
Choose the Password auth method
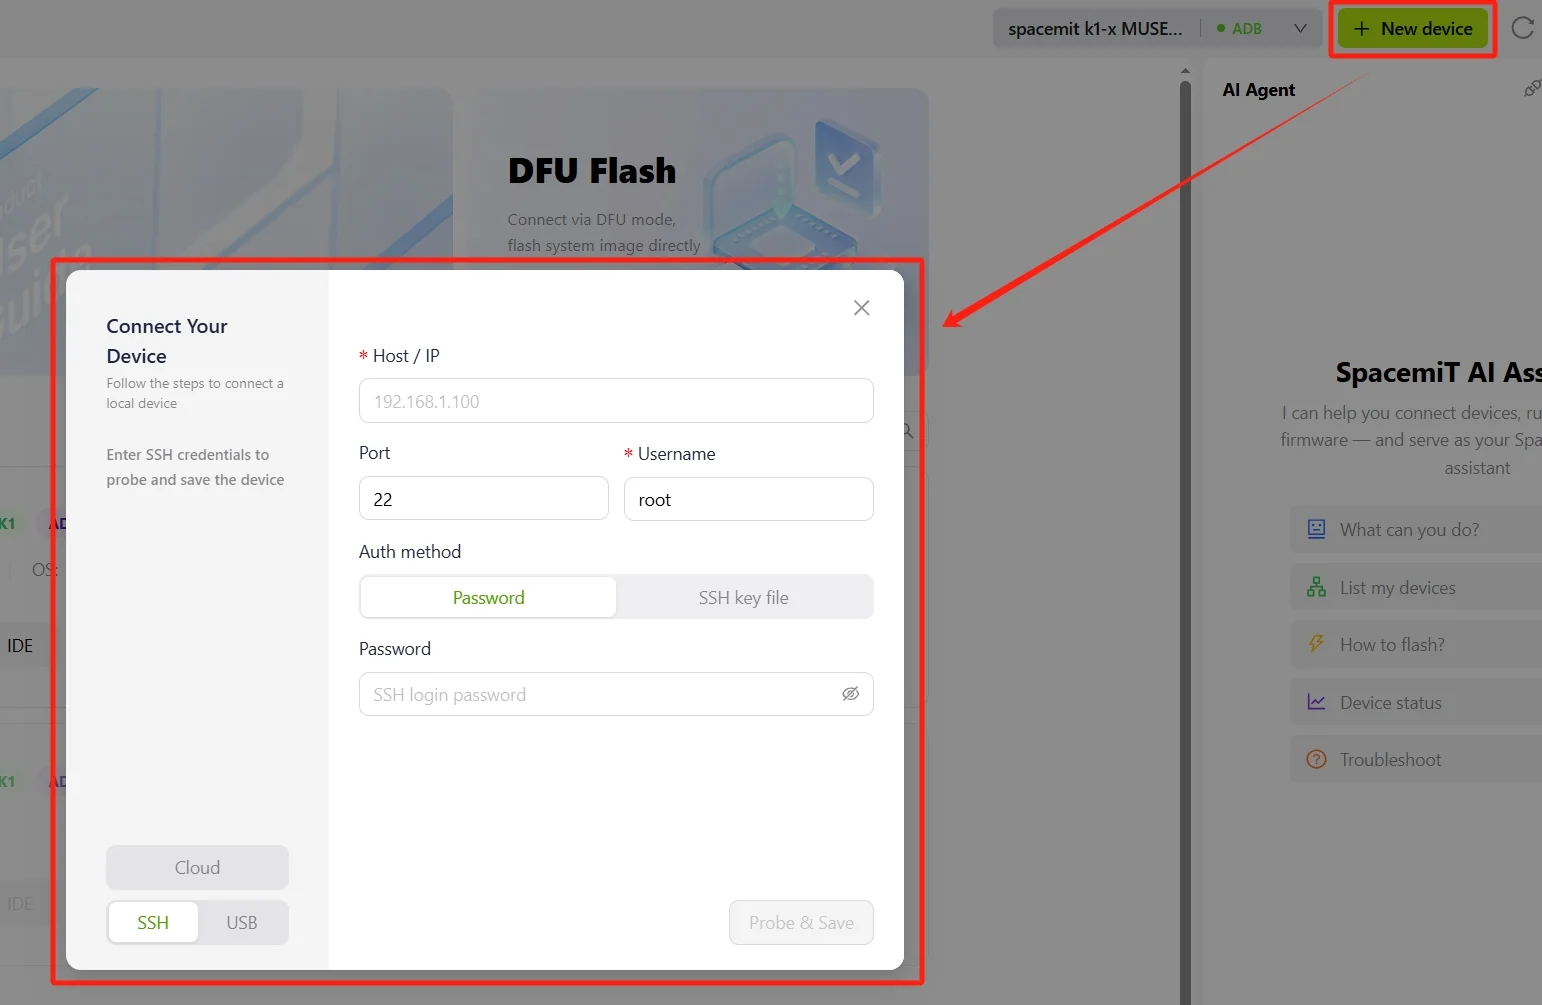tap(488, 597)
